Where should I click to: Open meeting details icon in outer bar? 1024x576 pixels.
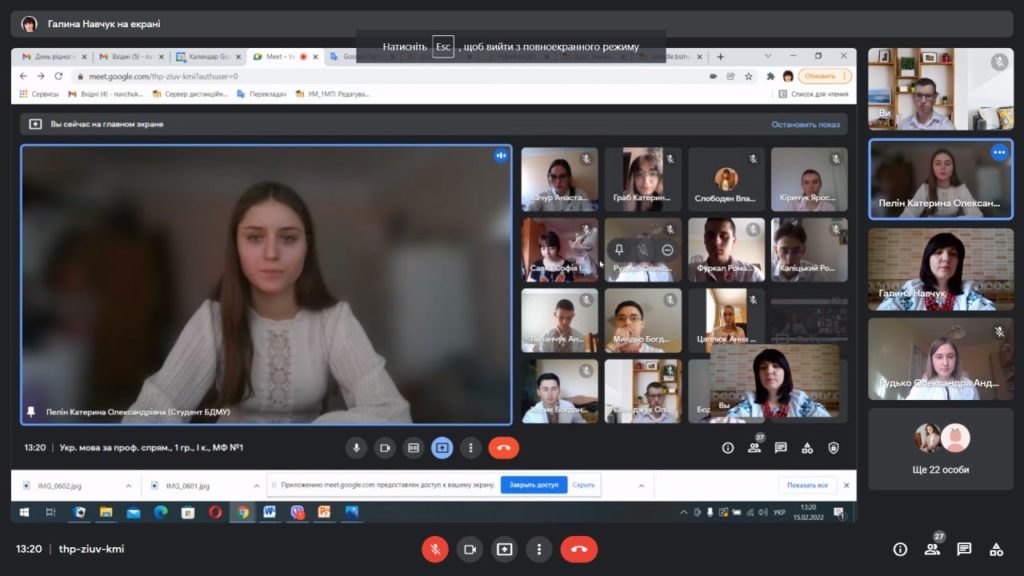click(x=900, y=550)
